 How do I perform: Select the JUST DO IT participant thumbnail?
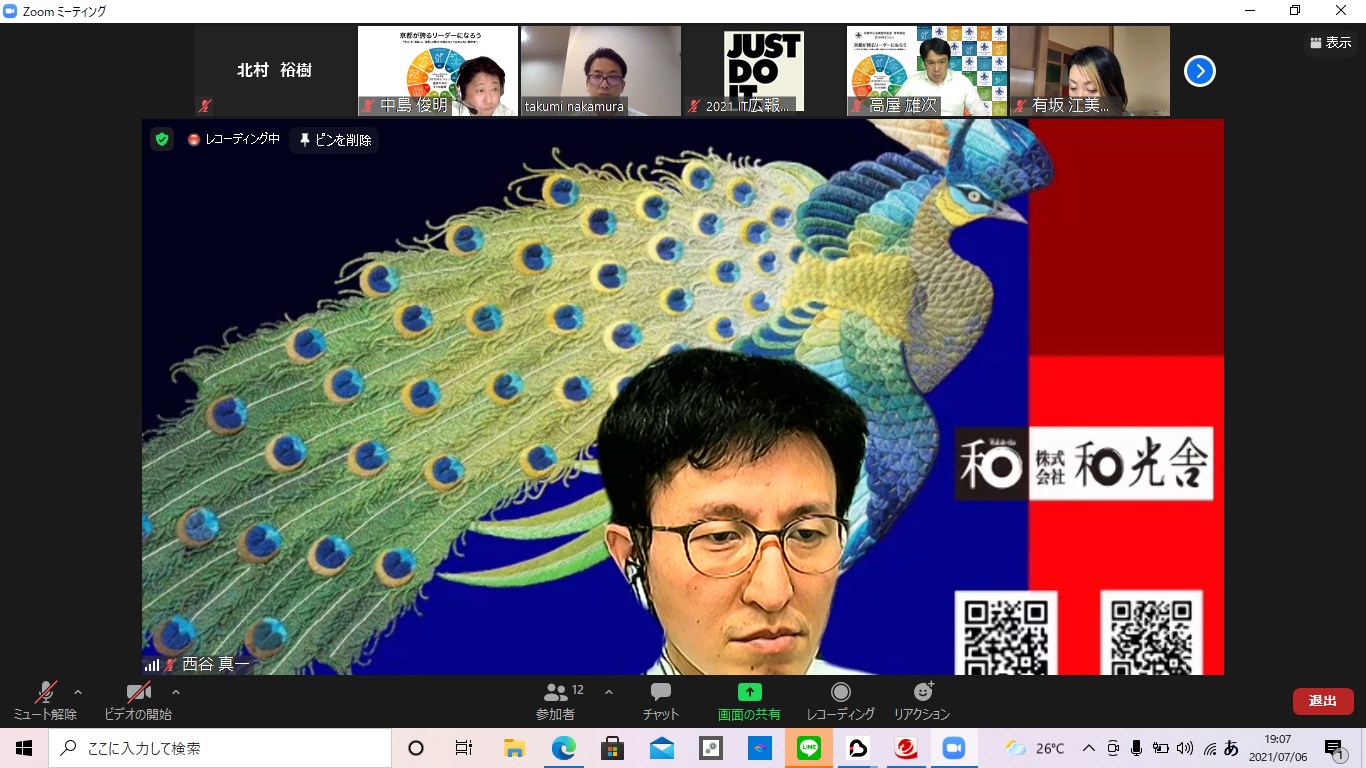[764, 71]
